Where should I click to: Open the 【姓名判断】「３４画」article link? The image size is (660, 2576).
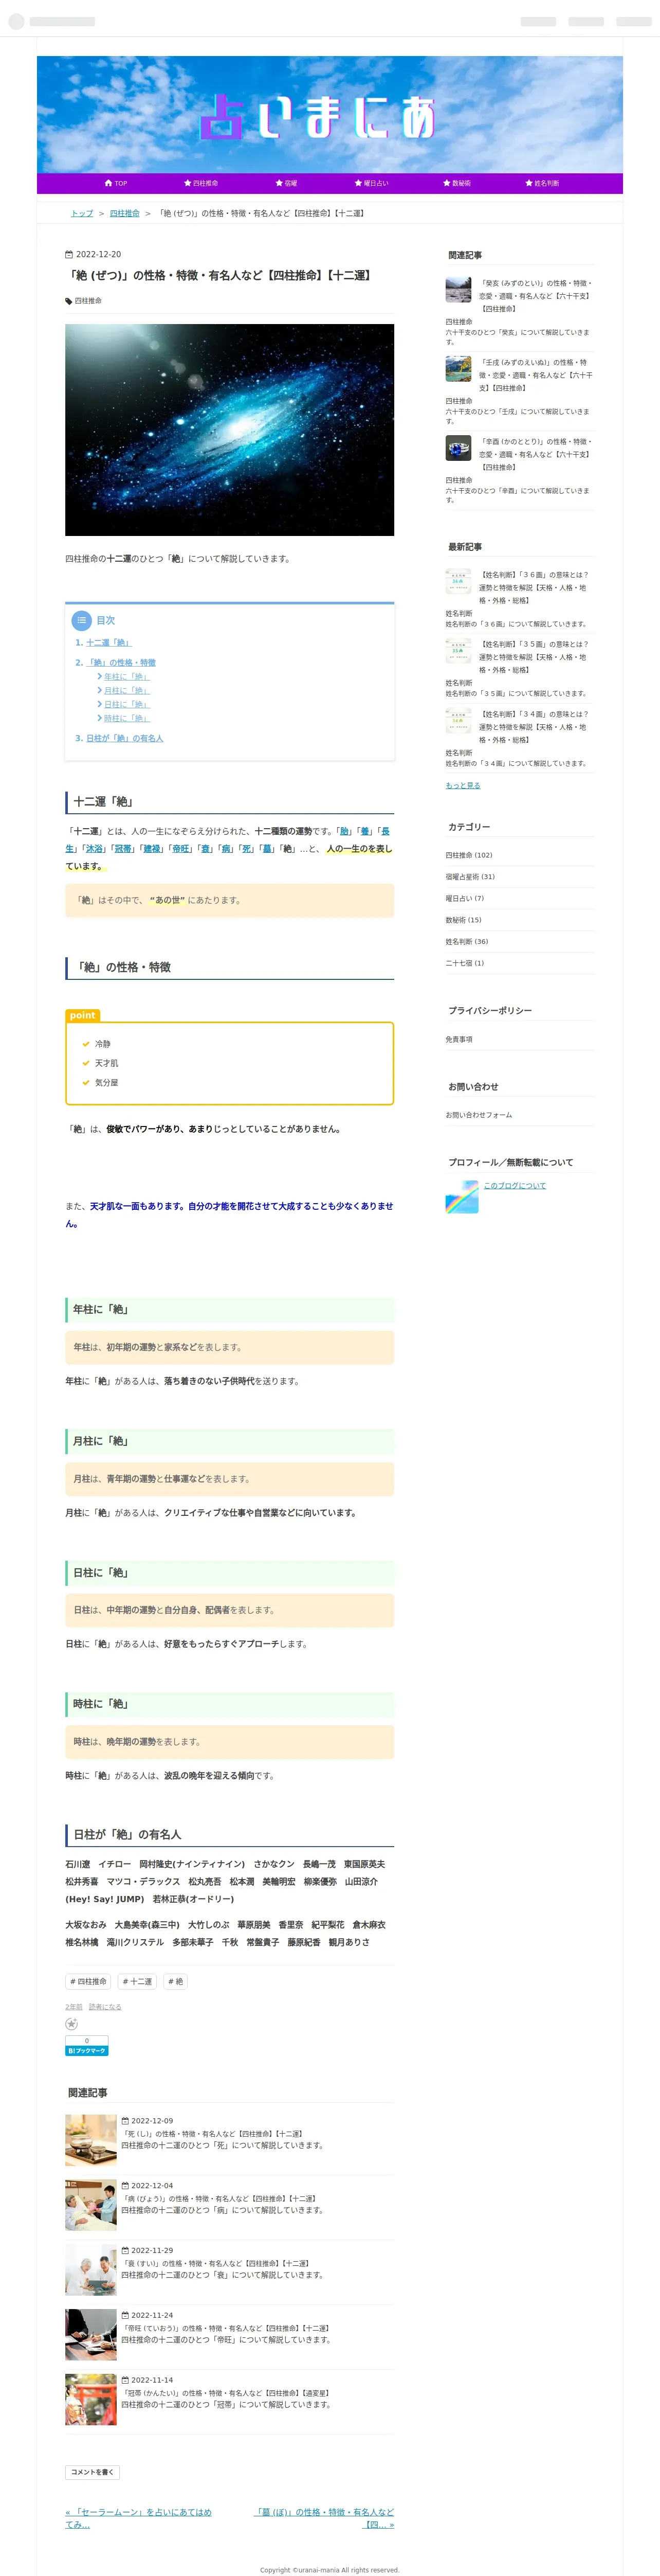(535, 727)
